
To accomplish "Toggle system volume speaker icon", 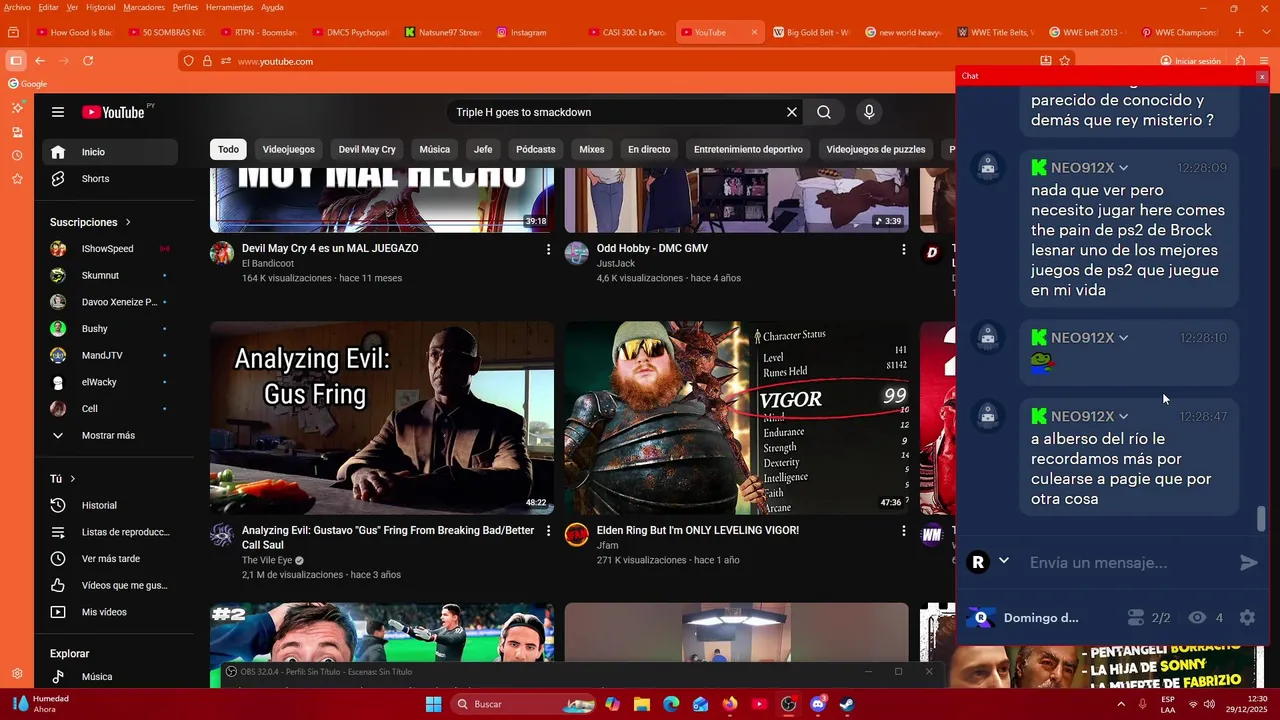I will tap(1209, 704).
